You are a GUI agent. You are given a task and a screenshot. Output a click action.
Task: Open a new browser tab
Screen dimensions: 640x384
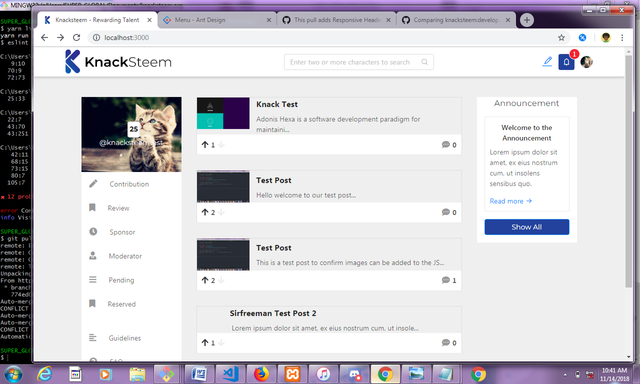(527, 20)
